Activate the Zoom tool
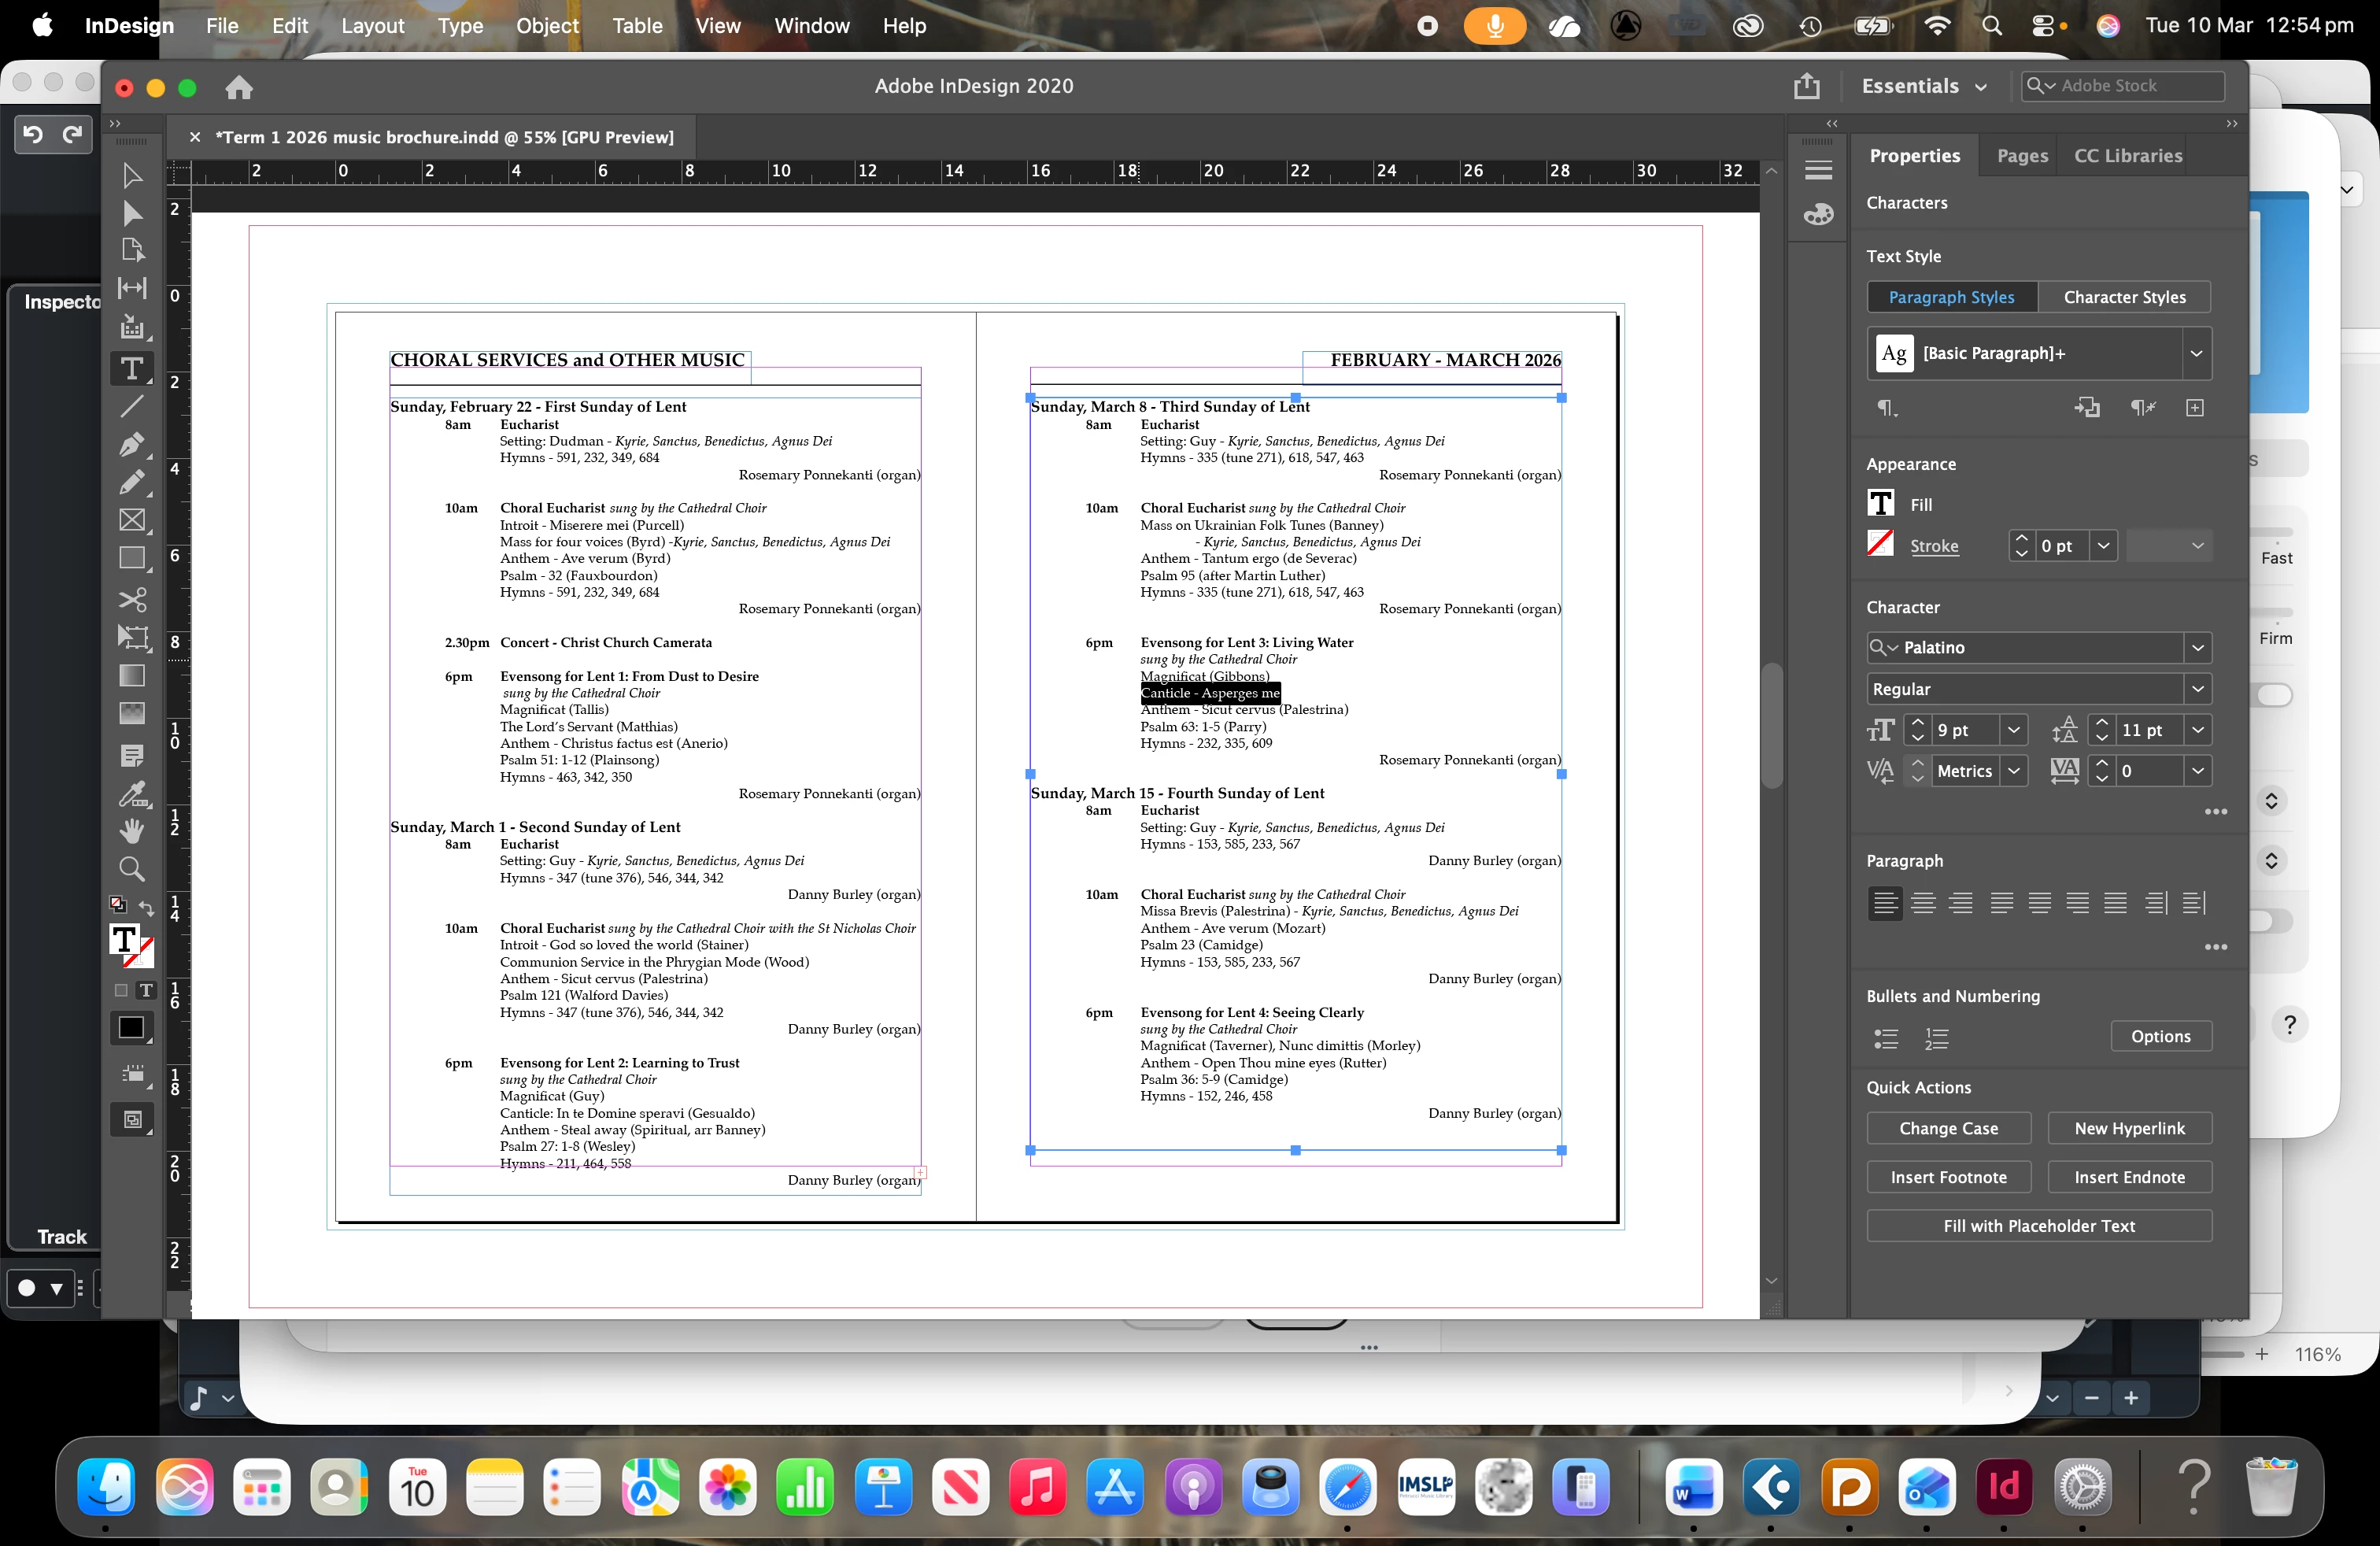Viewport: 2380px width, 1546px height. (x=131, y=868)
